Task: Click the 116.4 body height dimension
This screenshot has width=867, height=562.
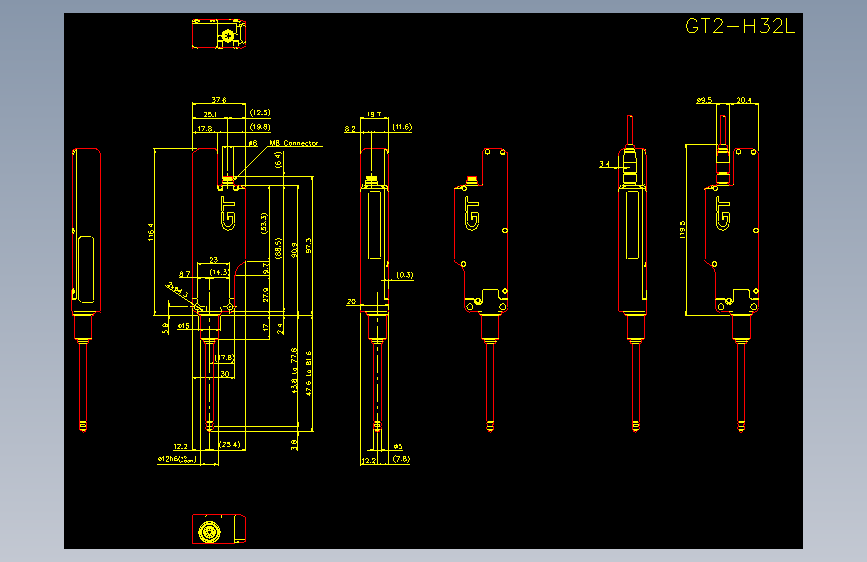Action: point(150,232)
